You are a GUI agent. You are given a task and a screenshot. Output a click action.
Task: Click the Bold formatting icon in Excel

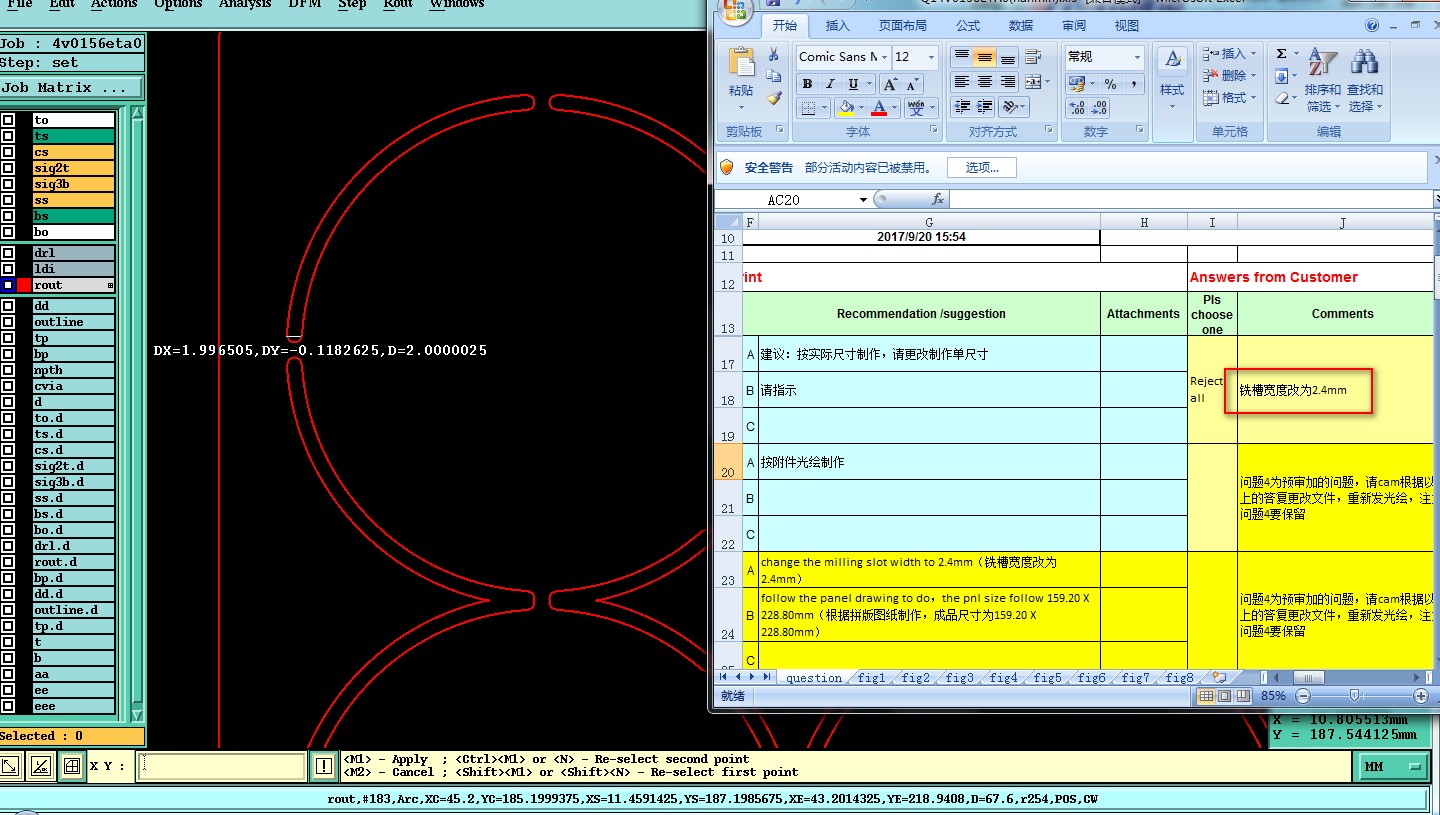[x=807, y=83]
